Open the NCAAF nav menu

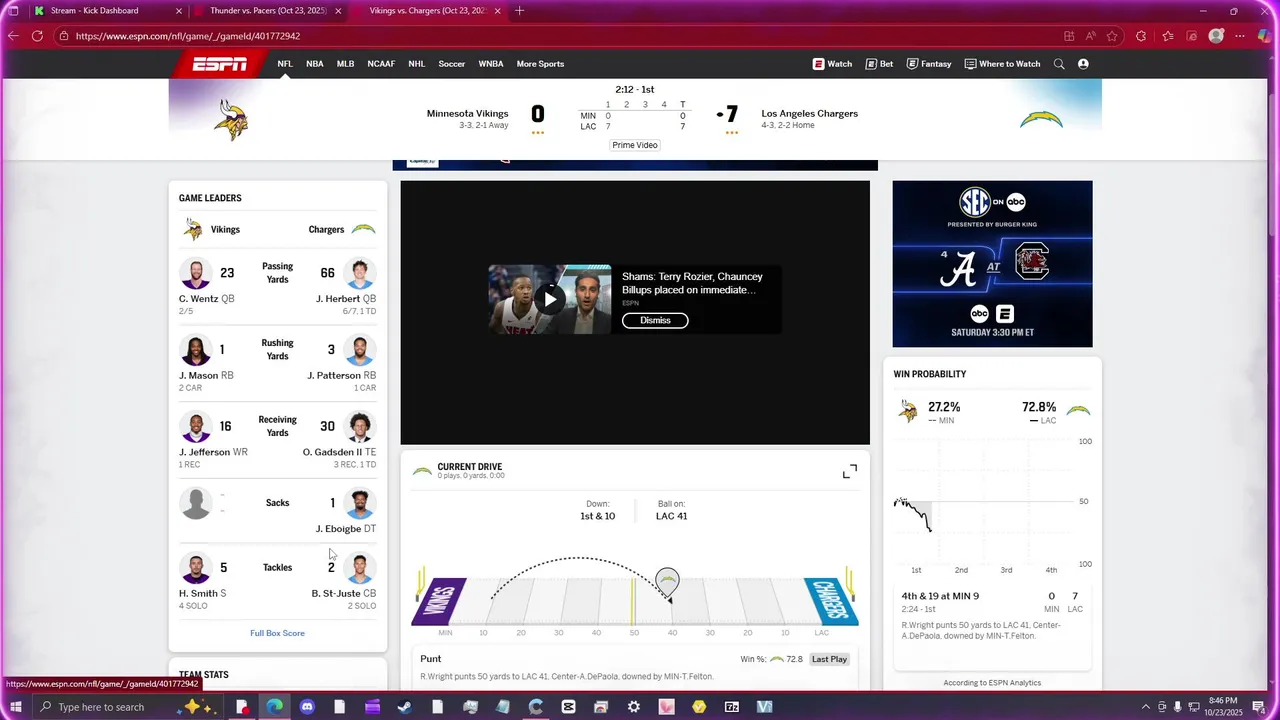coord(381,64)
